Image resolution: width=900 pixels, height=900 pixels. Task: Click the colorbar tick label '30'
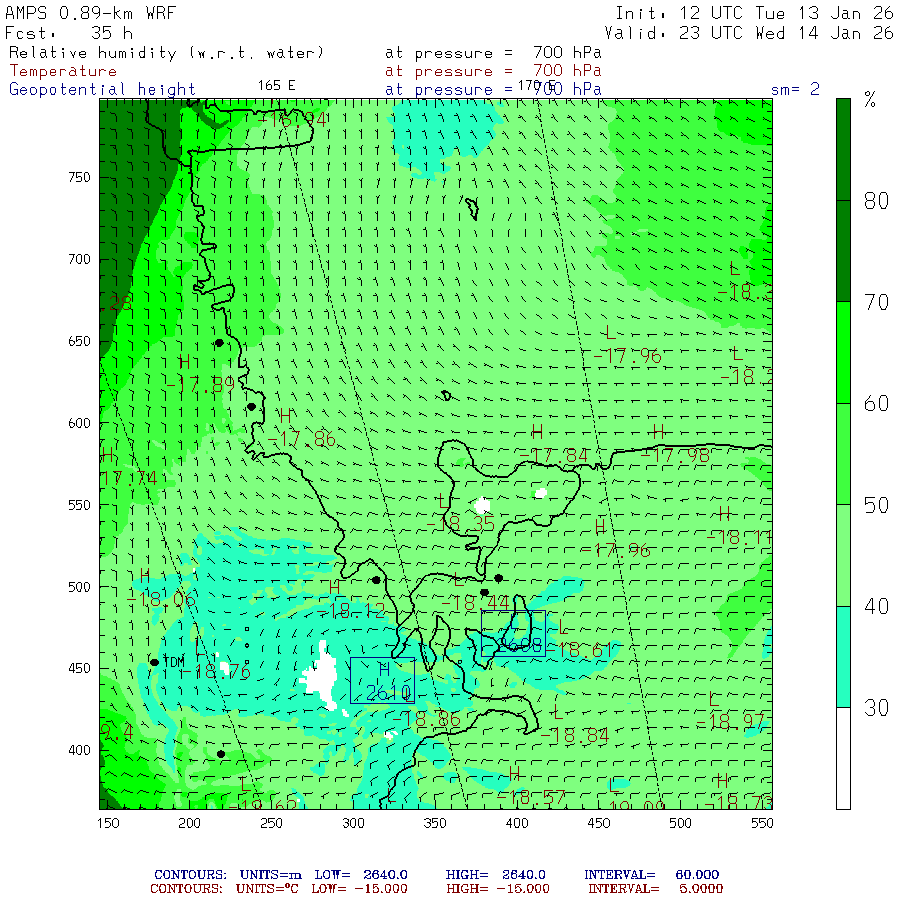tap(876, 708)
